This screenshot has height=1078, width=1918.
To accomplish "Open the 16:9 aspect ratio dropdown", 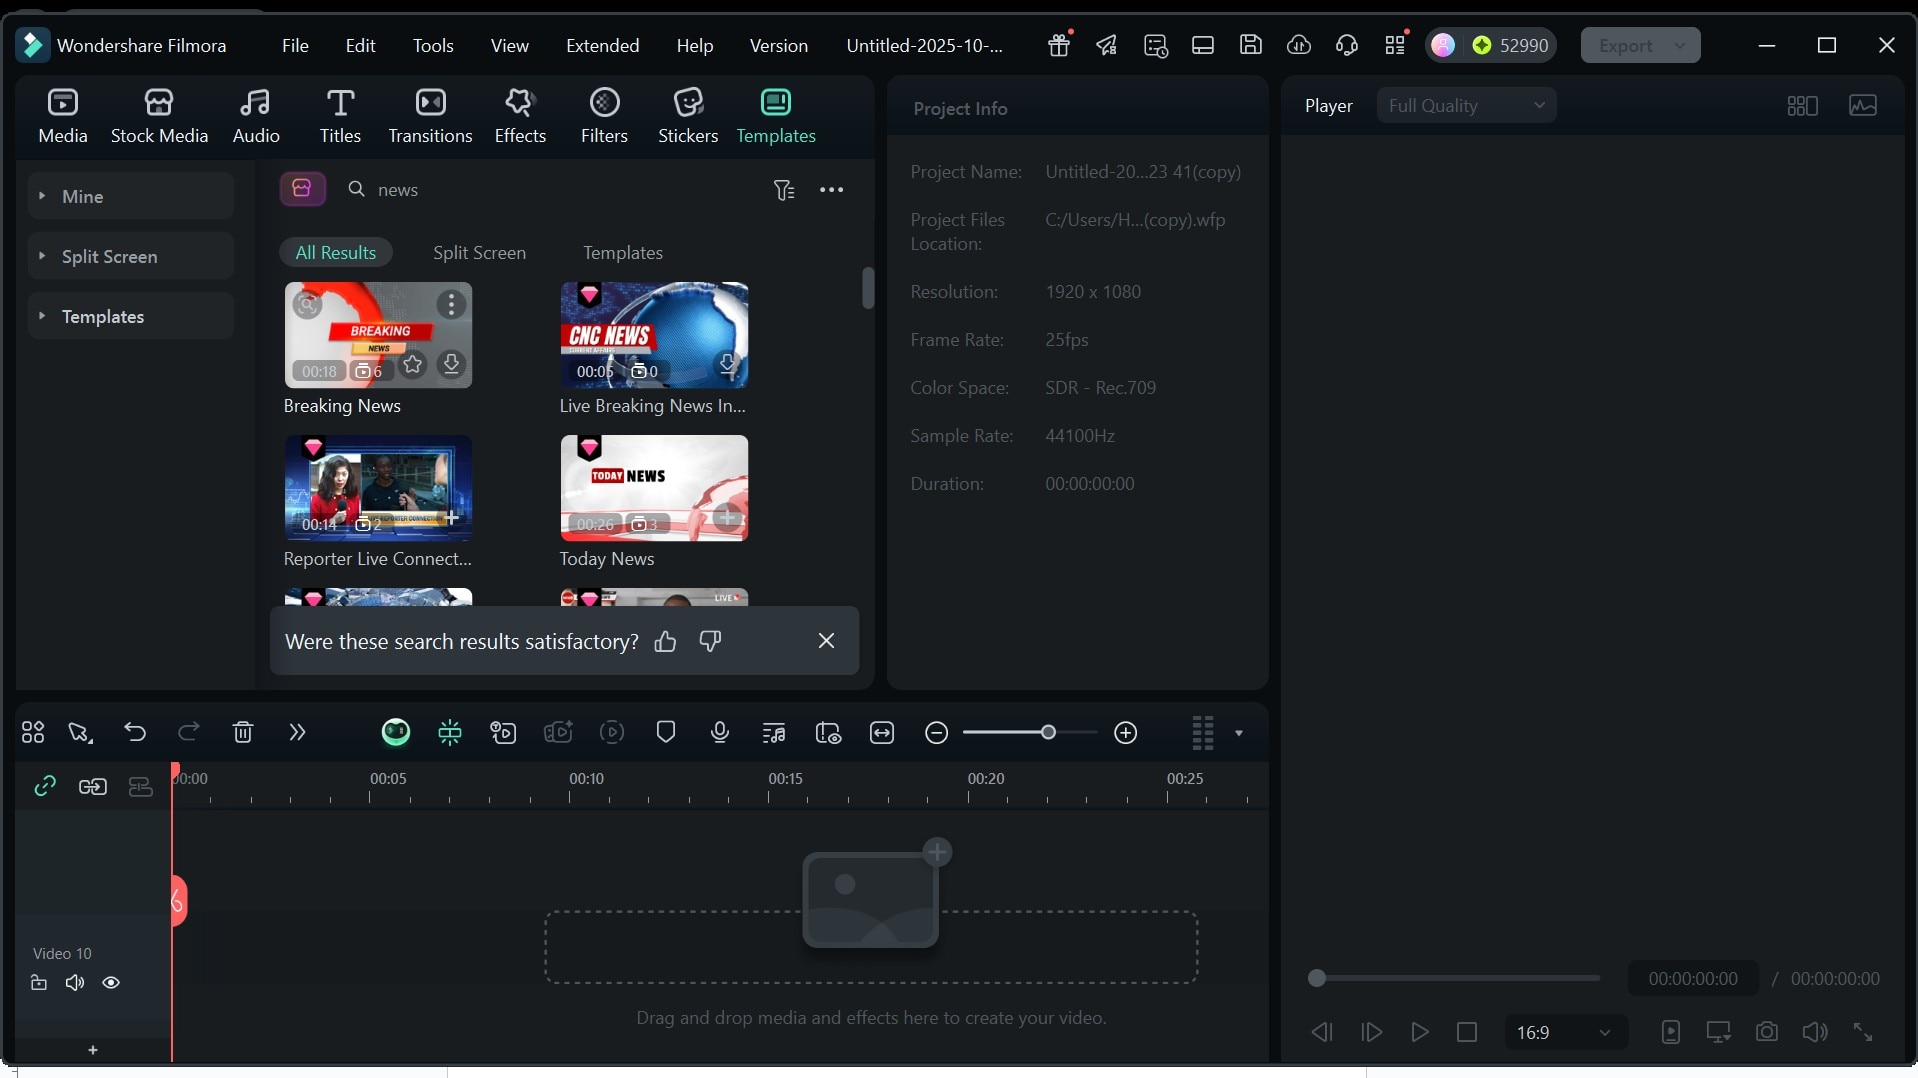I will [x=1566, y=1032].
